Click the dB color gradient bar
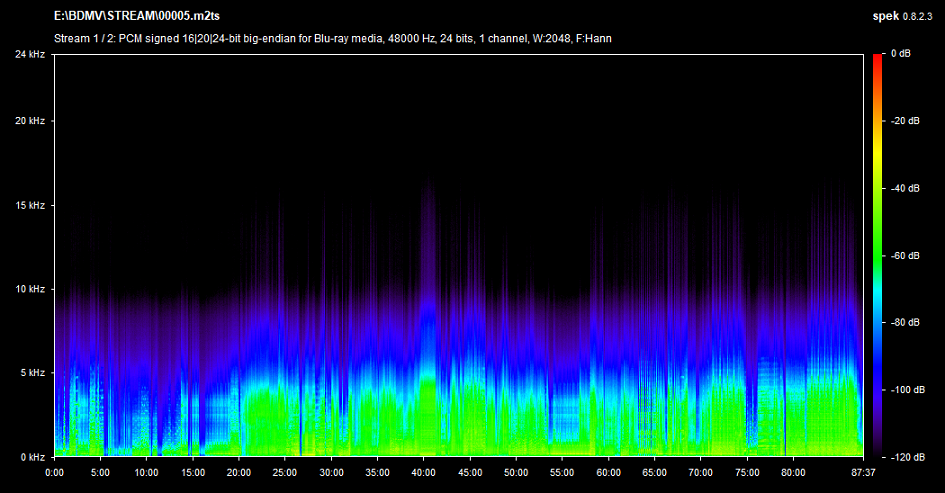945x493 pixels. (x=878, y=255)
